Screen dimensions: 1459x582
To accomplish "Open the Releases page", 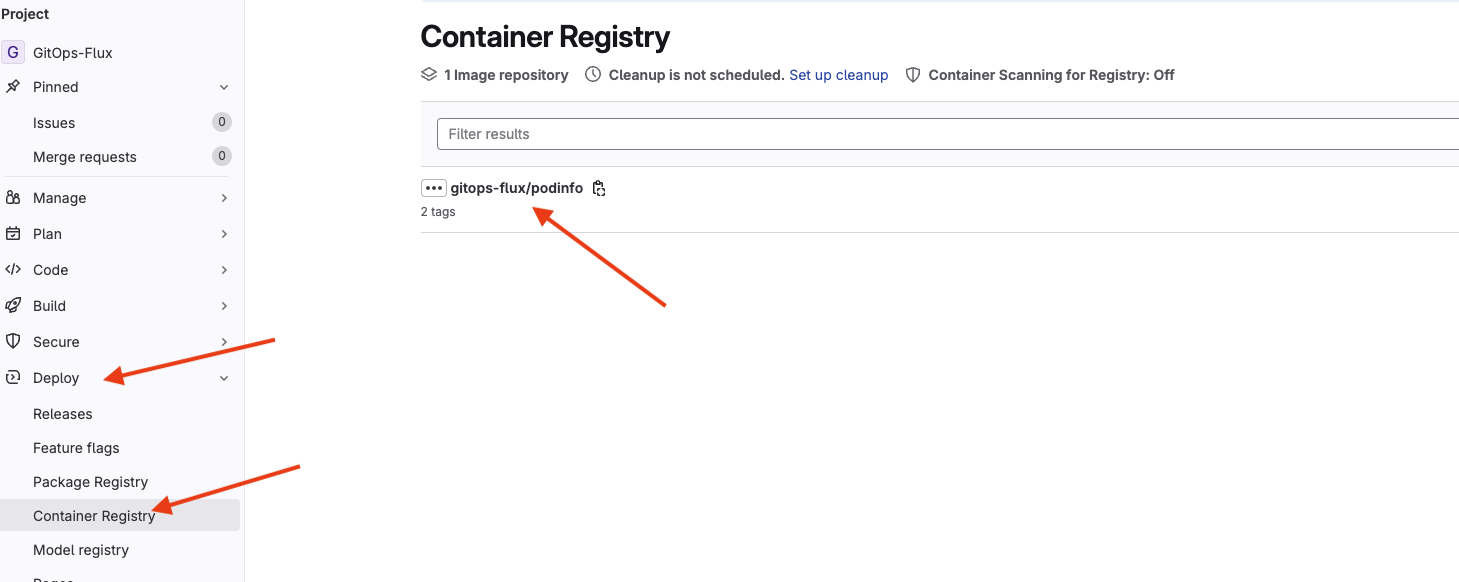I will click(62, 414).
